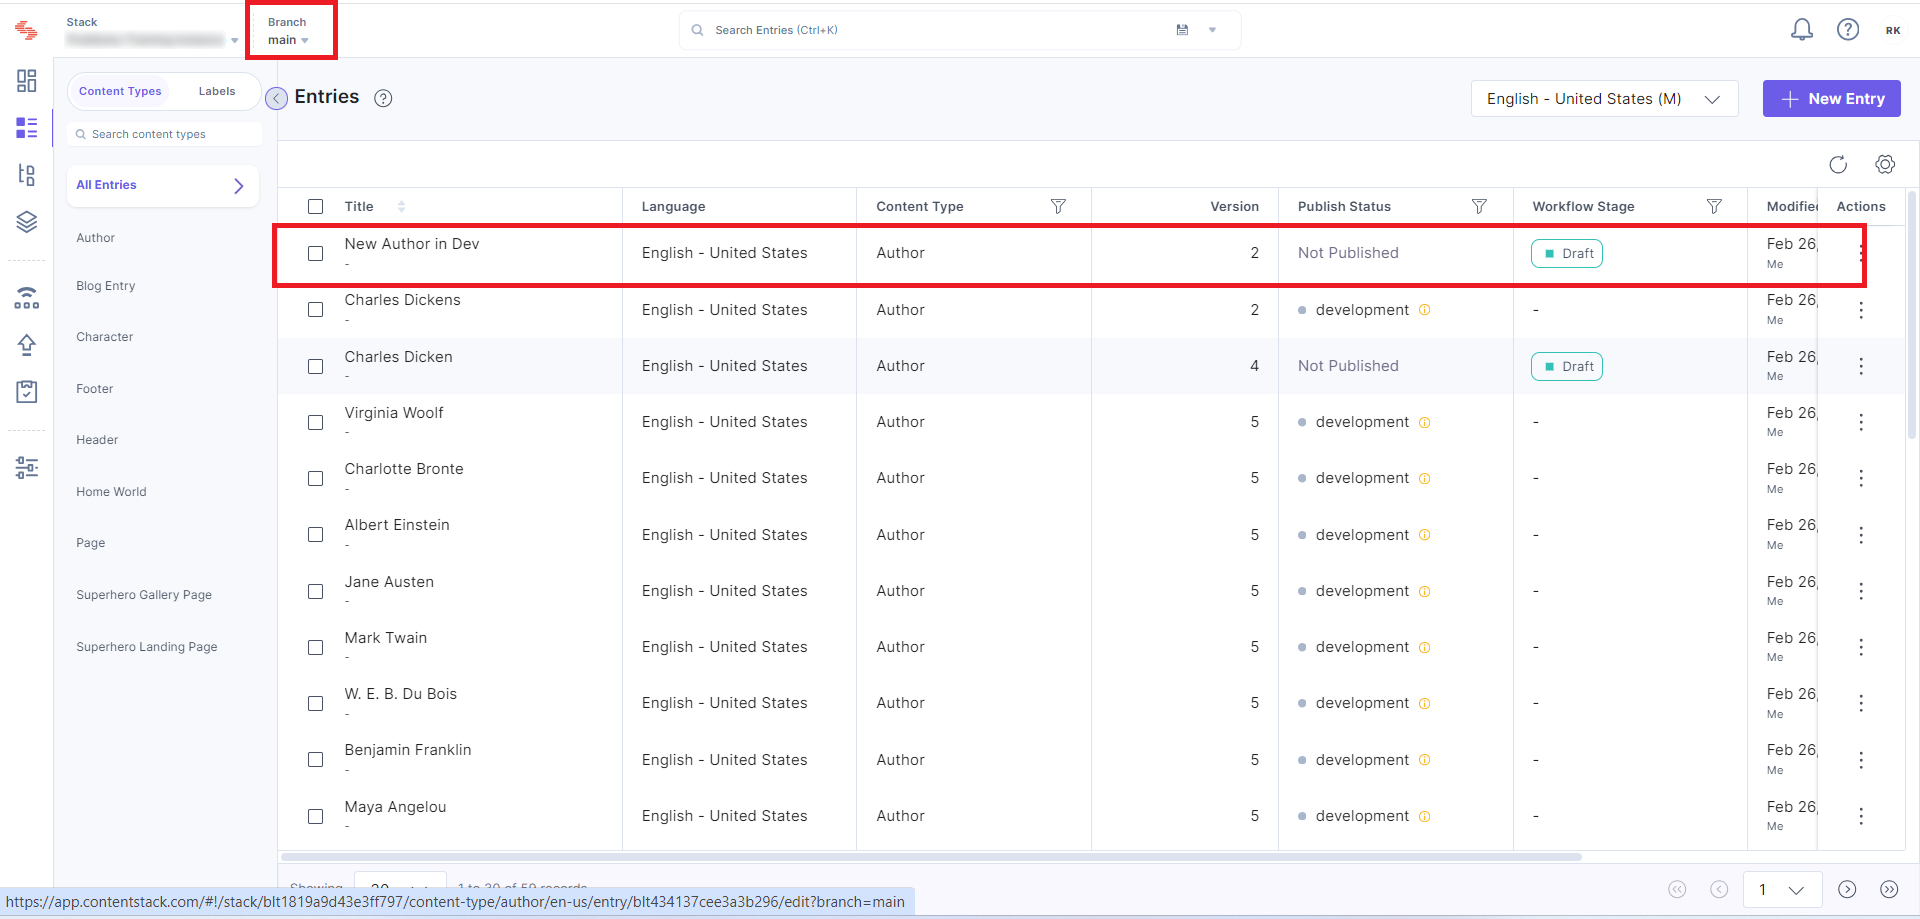
Task: Select Author content type
Action: click(x=96, y=238)
